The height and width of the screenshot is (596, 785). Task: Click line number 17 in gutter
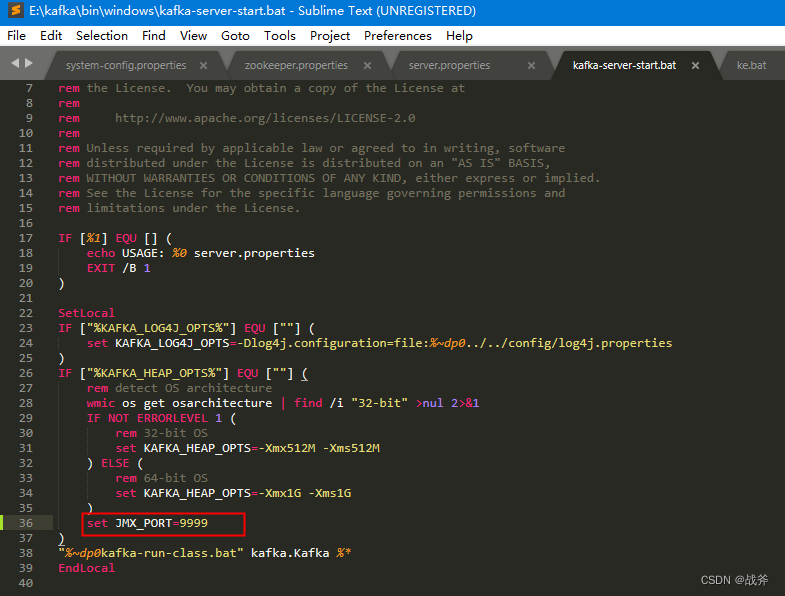tap(26, 238)
